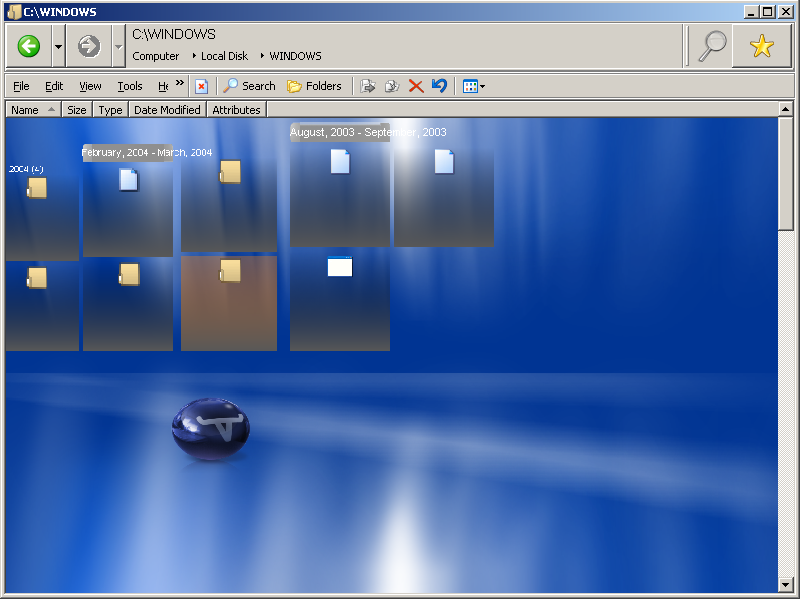This screenshot has height=599, width=800.
Task: Open the Views dropdown button
Action: (474, 86)
